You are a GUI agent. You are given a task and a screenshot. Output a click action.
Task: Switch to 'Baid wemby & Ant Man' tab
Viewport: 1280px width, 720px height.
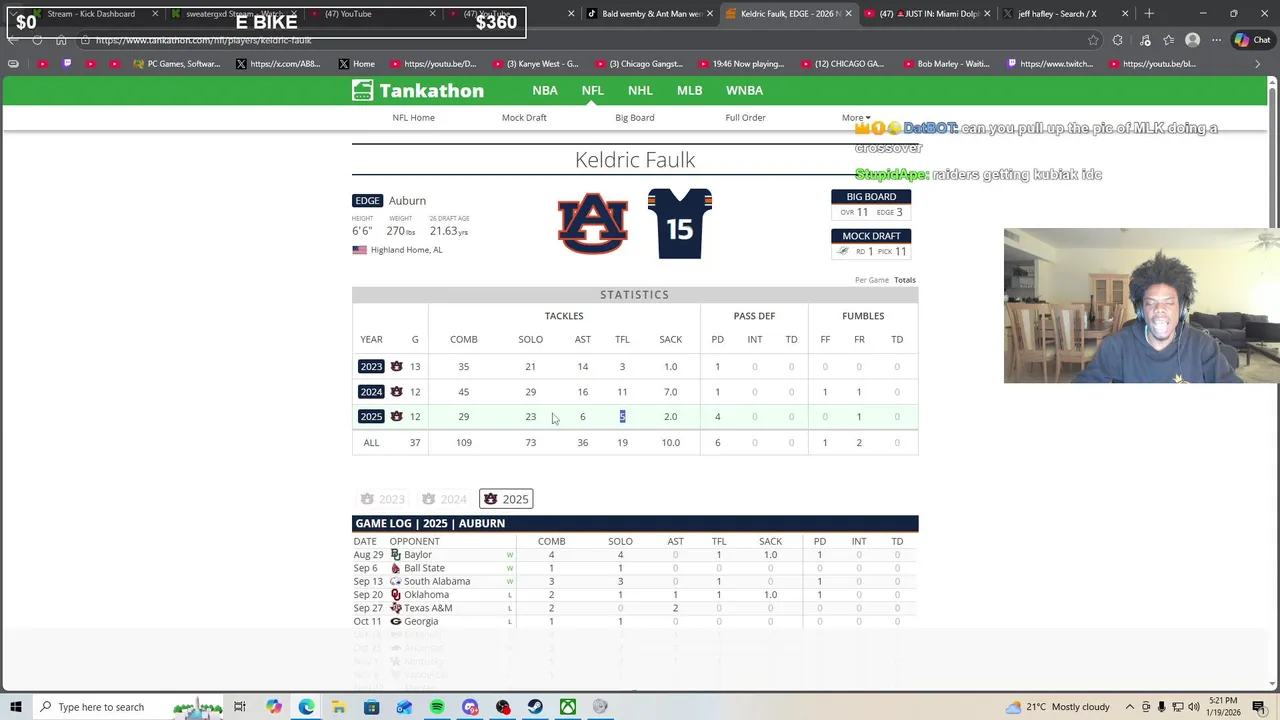point(648,14)
